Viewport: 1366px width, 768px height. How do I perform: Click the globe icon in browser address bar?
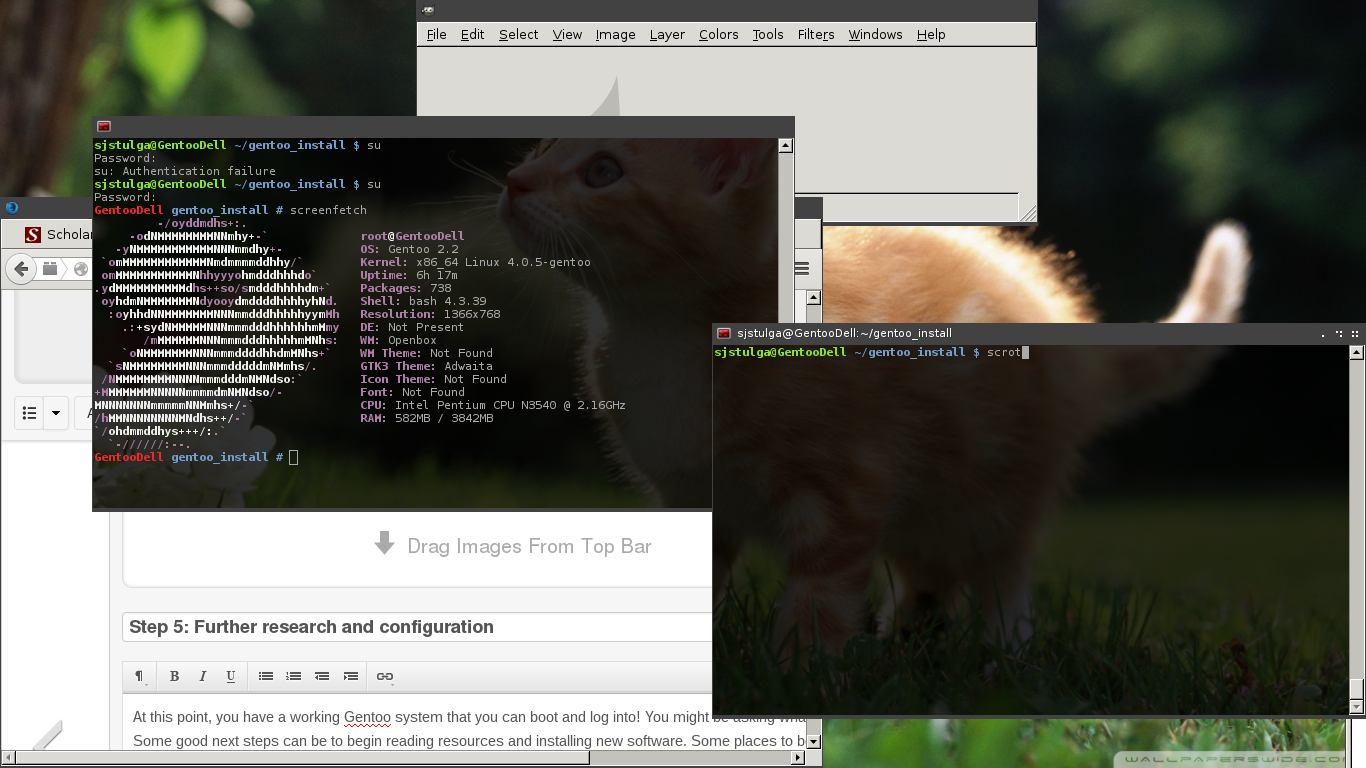tap(80, 269)
